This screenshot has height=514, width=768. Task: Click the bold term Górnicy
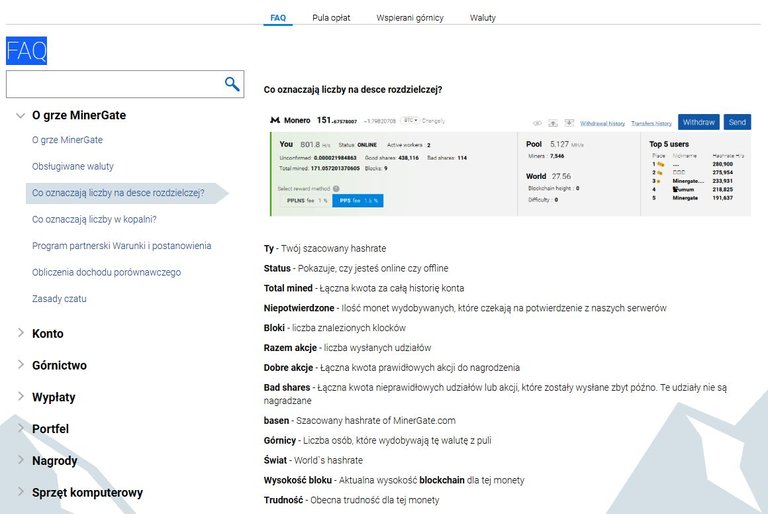(280, 441)
